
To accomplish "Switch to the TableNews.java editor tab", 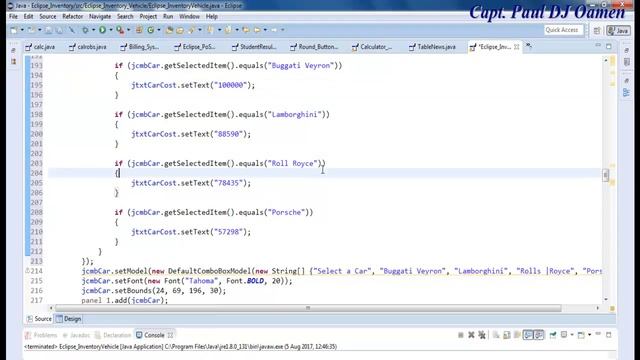I will (433, 47).
